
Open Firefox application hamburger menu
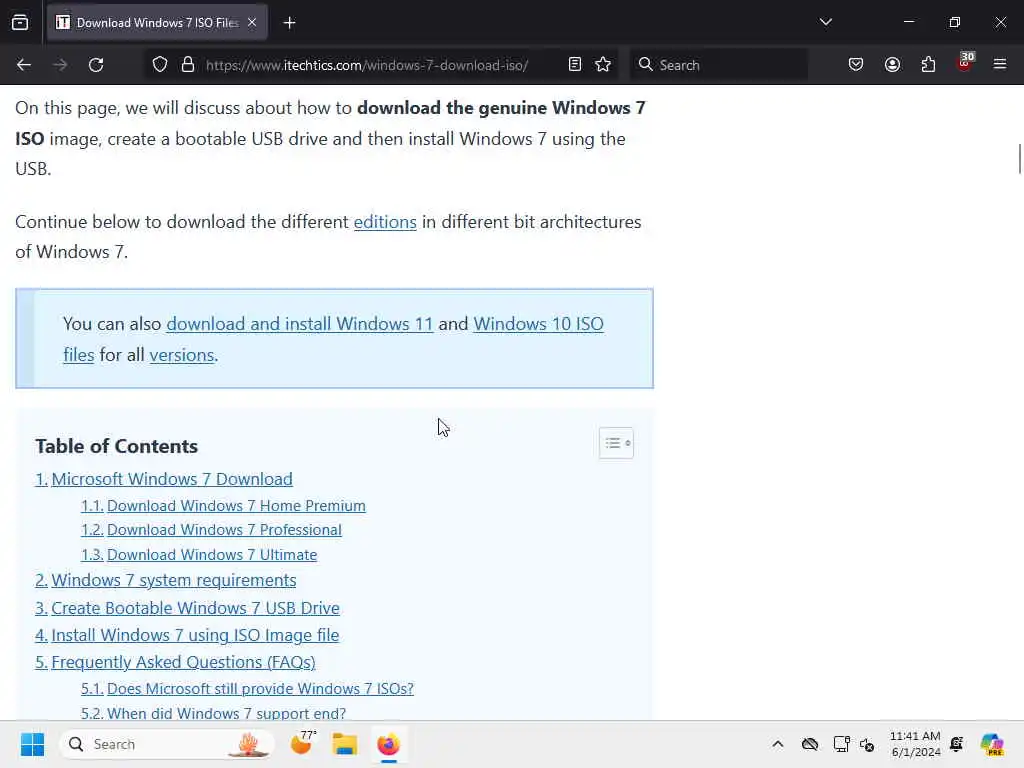pos(999,64)
